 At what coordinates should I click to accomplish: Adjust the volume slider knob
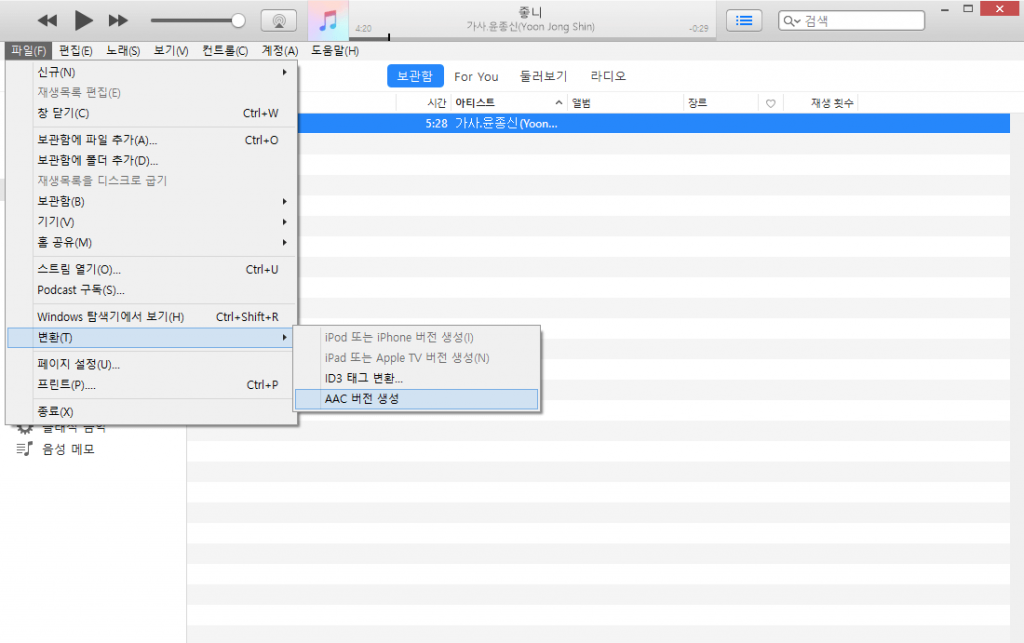click(238, 20)
